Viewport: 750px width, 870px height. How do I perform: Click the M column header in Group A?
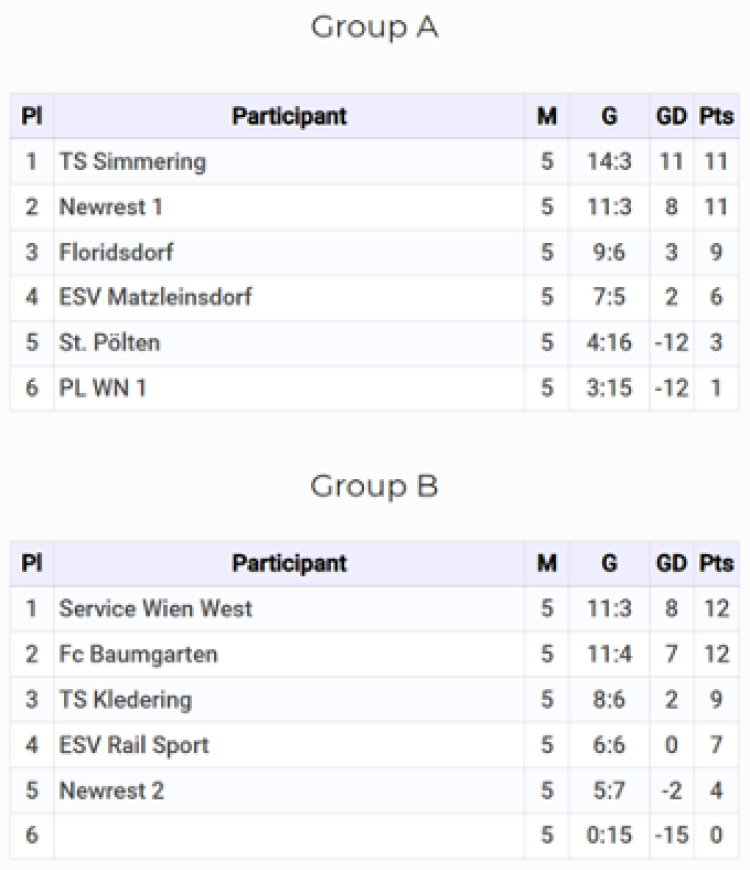[547, 117]
